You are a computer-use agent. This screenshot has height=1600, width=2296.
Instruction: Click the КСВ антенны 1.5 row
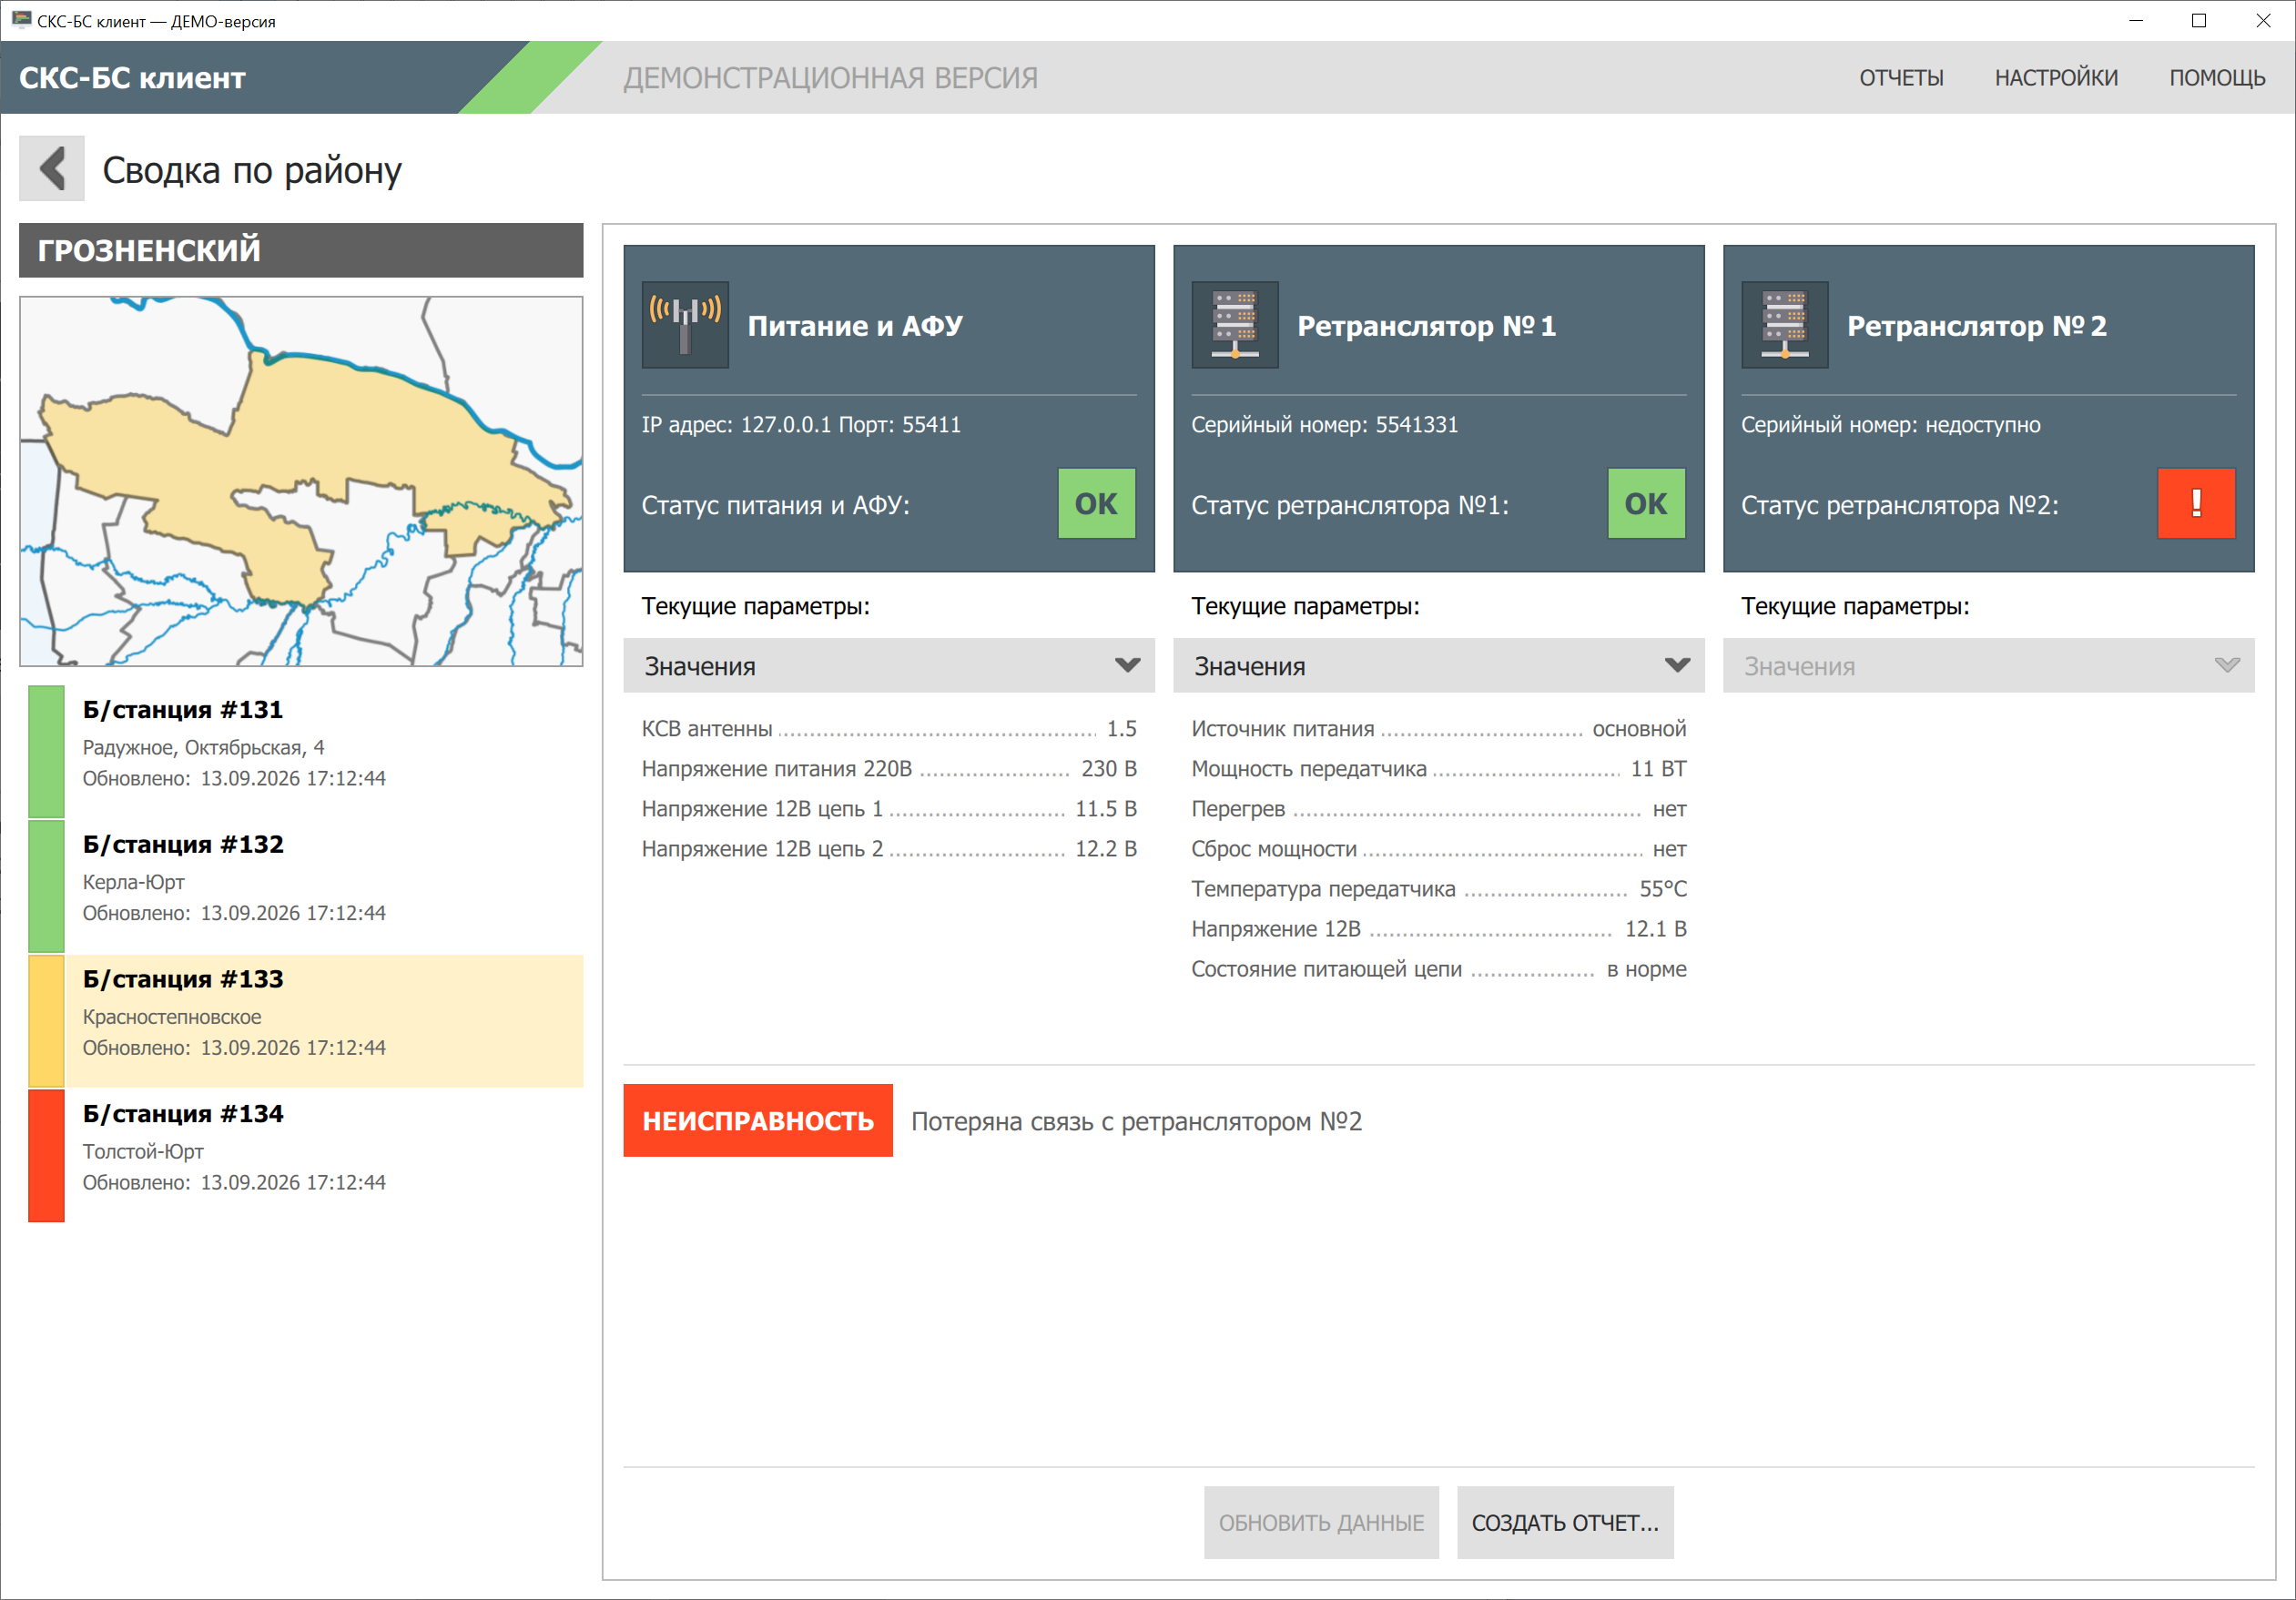click(x=889, y=729)
